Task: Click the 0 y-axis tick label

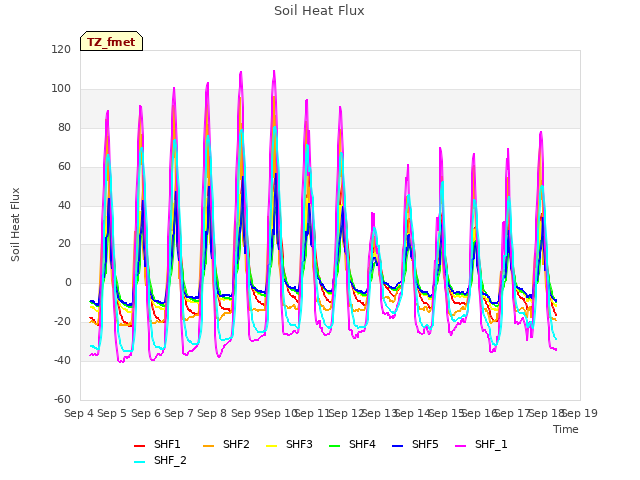Action: [68, 282]
